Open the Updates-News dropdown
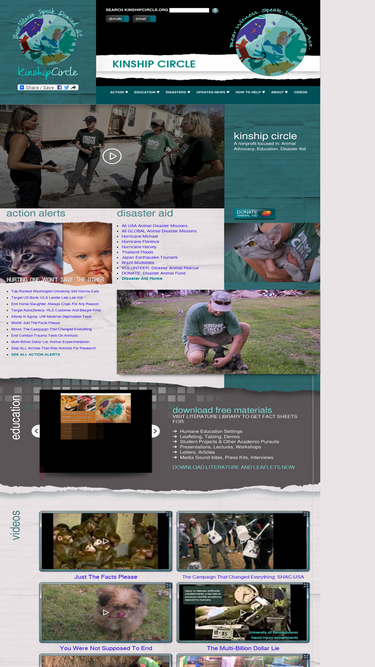This screenshot has width=375, height=667. [x=213, y=92]
